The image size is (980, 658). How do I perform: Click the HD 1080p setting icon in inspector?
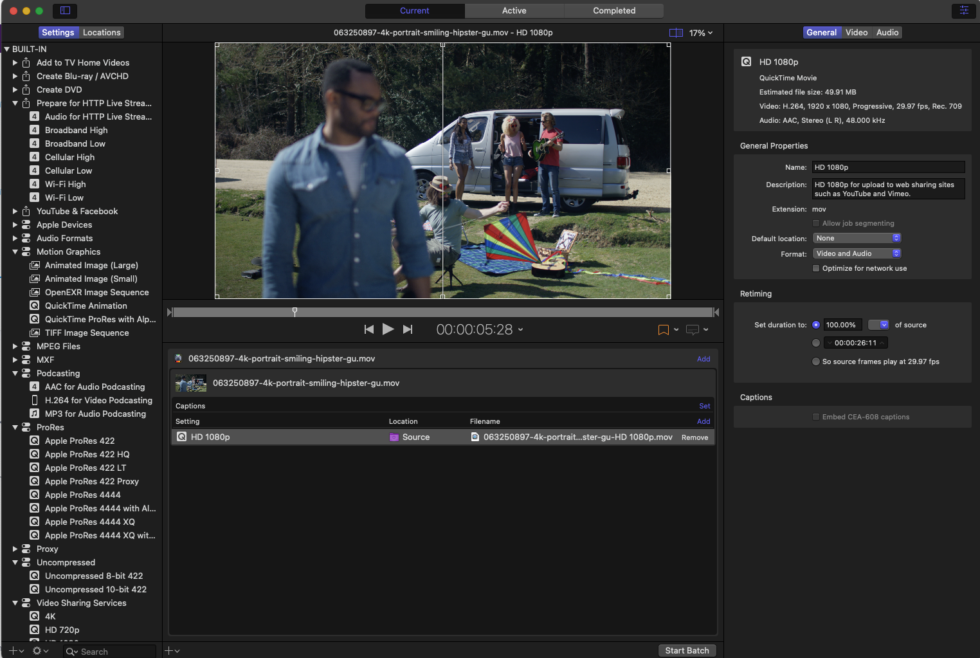coord(746,61)
